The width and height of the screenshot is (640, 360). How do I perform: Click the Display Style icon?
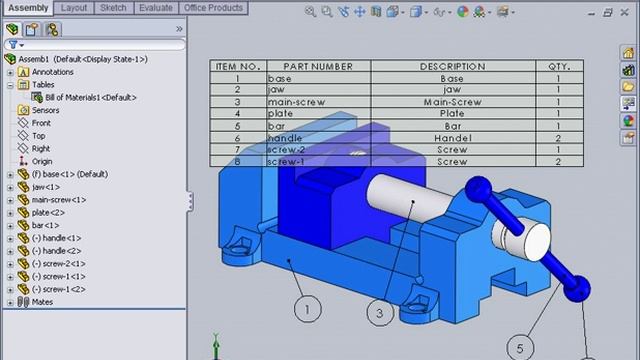tap(416, 12)
